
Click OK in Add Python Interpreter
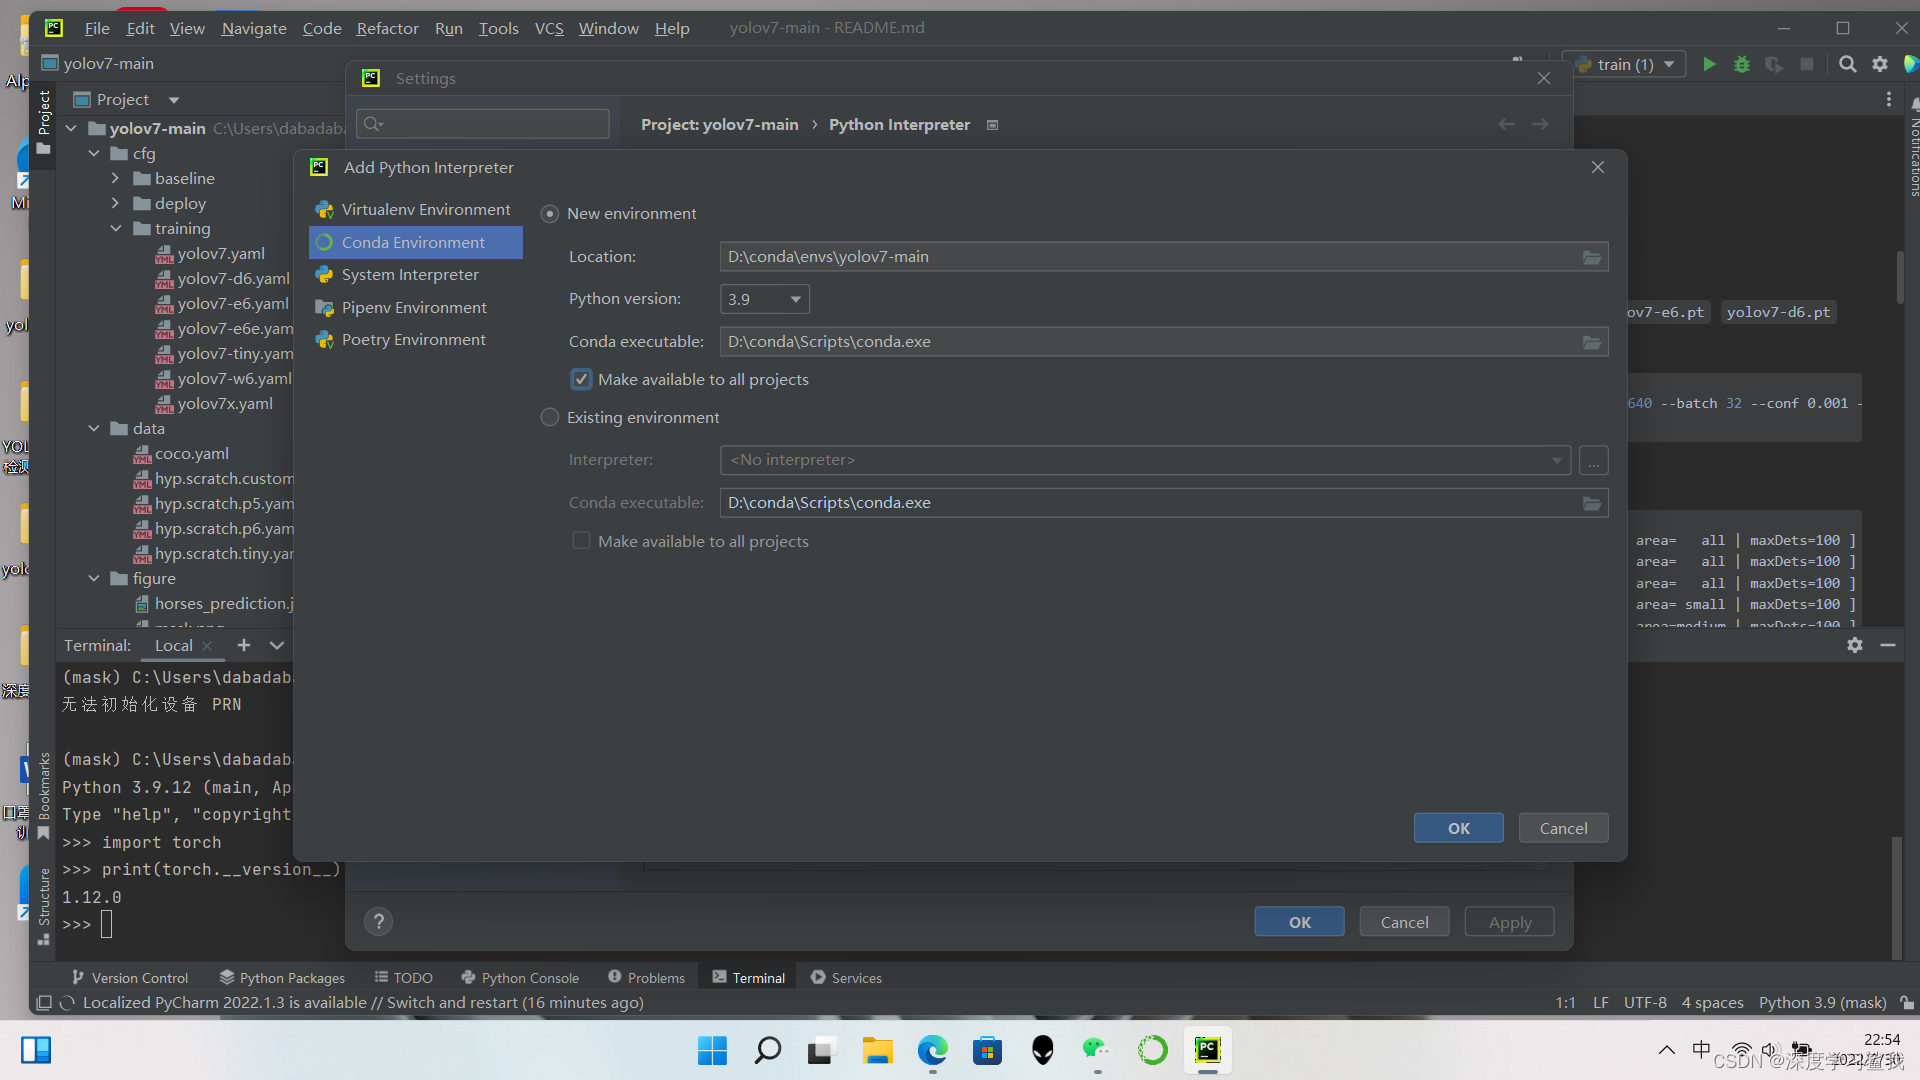(x=1458, y=828)
